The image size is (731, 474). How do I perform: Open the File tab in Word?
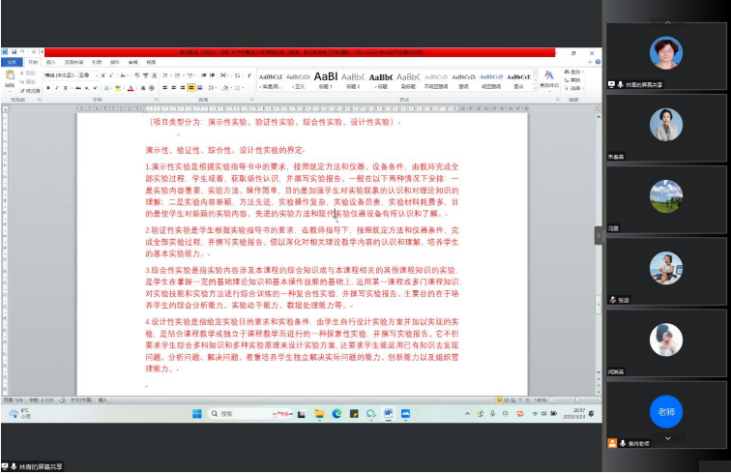[x=11, y=62]
